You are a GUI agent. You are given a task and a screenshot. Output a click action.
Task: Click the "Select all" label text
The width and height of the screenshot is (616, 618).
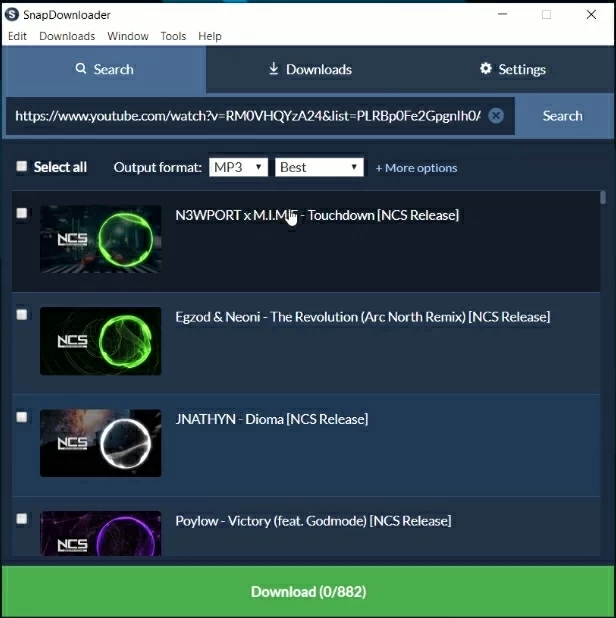coord(60,167)
